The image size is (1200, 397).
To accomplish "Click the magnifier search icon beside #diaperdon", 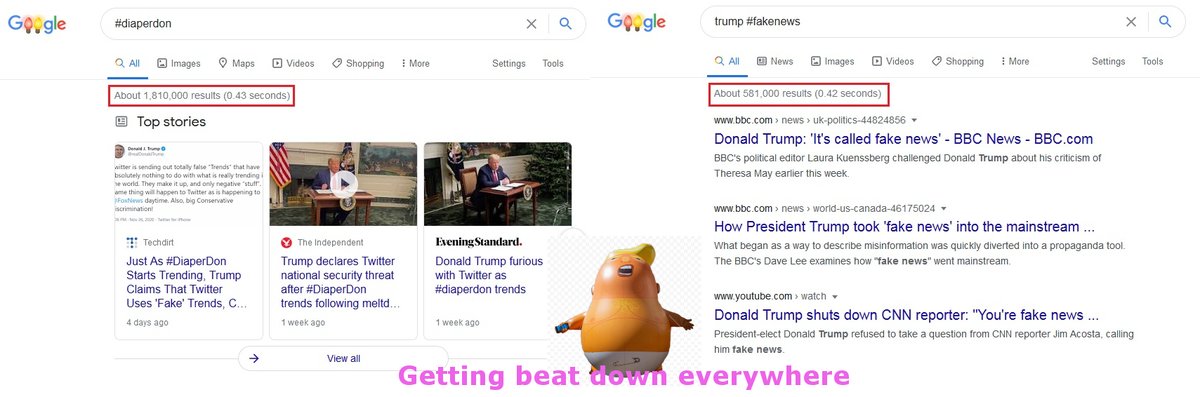I will click(x=565, y=24).
